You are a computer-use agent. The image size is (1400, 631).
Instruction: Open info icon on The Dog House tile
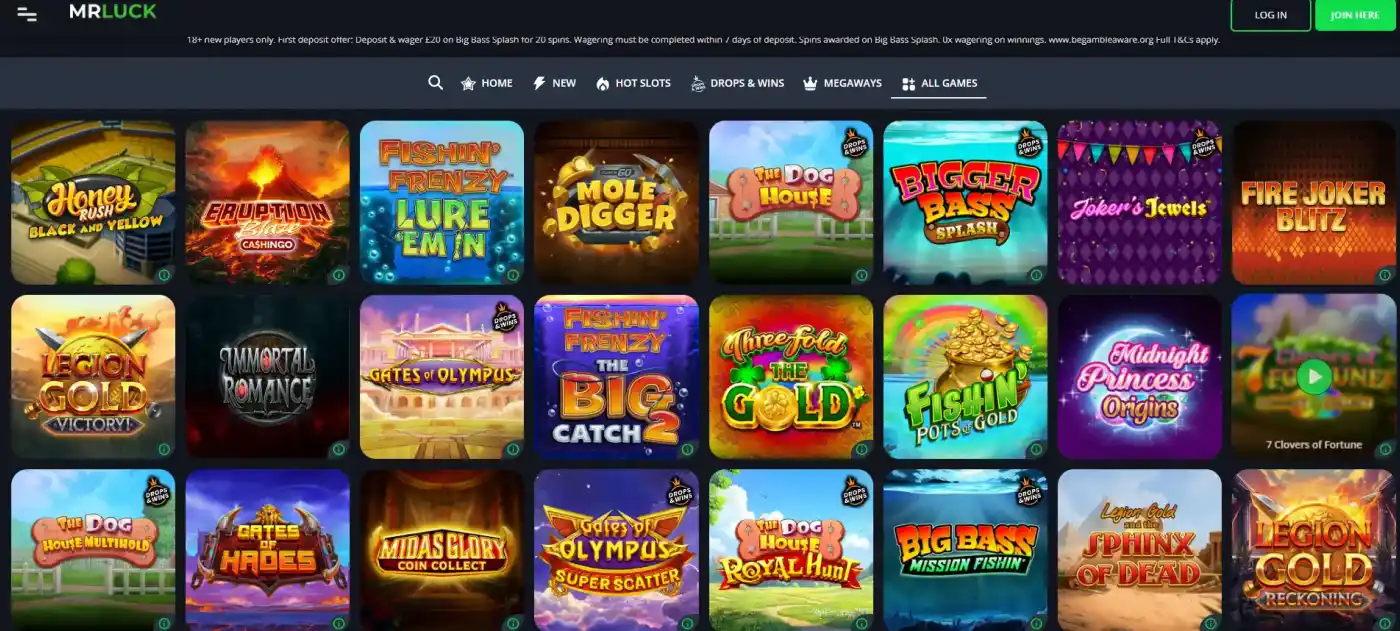[861, 275]
